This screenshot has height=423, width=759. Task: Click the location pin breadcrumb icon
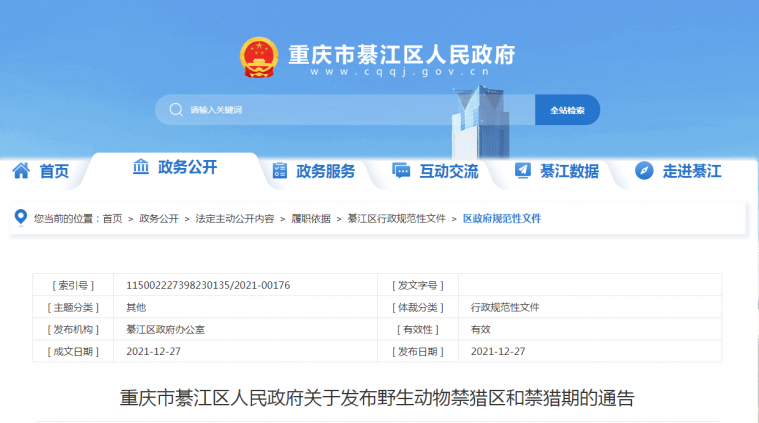21,217
